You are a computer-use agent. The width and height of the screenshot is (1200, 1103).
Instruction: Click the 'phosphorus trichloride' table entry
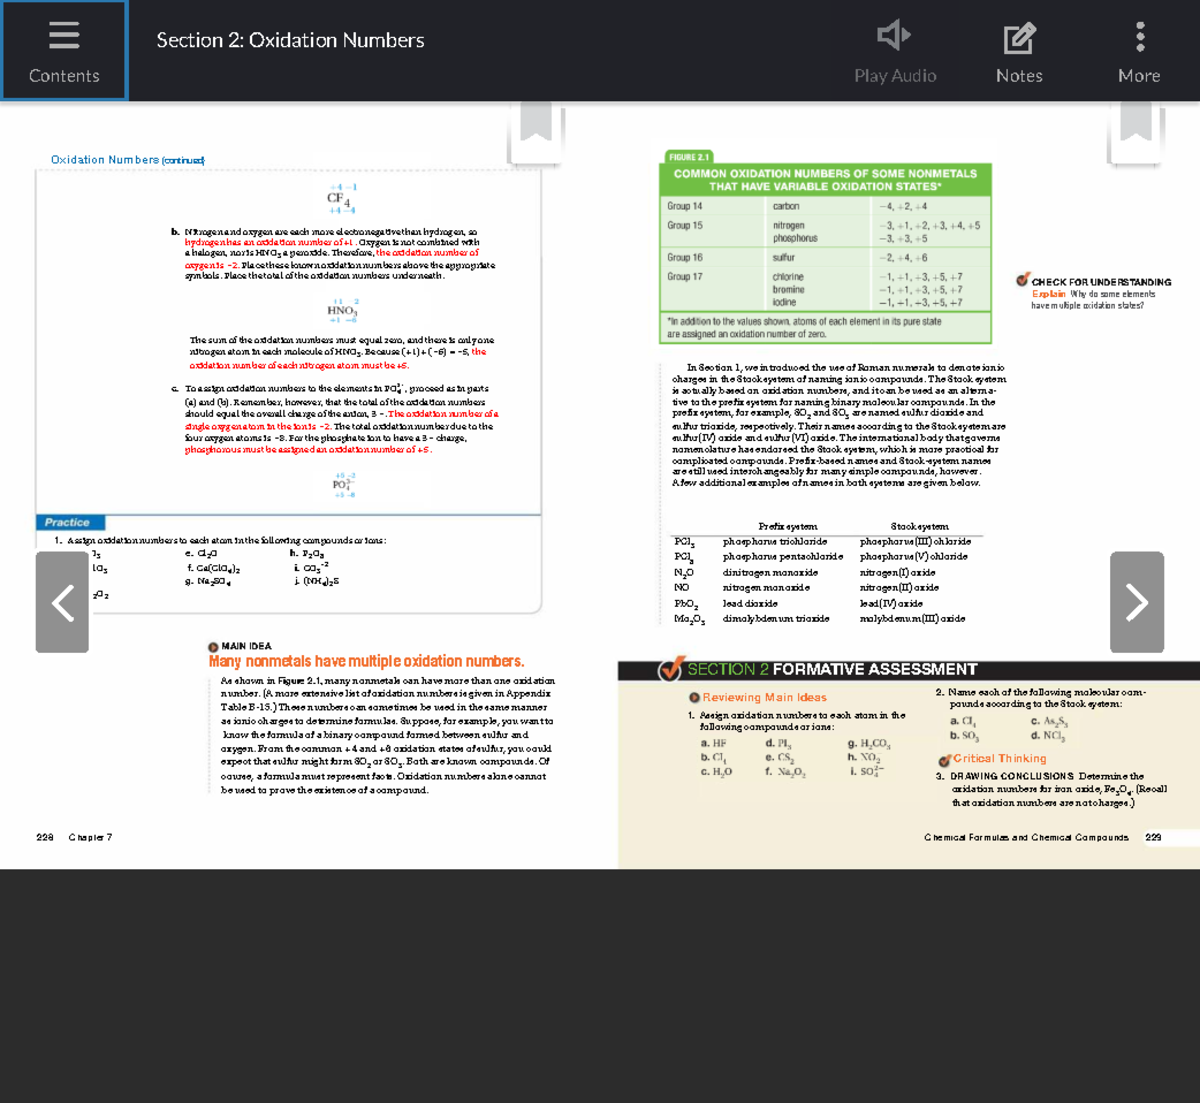tap(775, 541)
